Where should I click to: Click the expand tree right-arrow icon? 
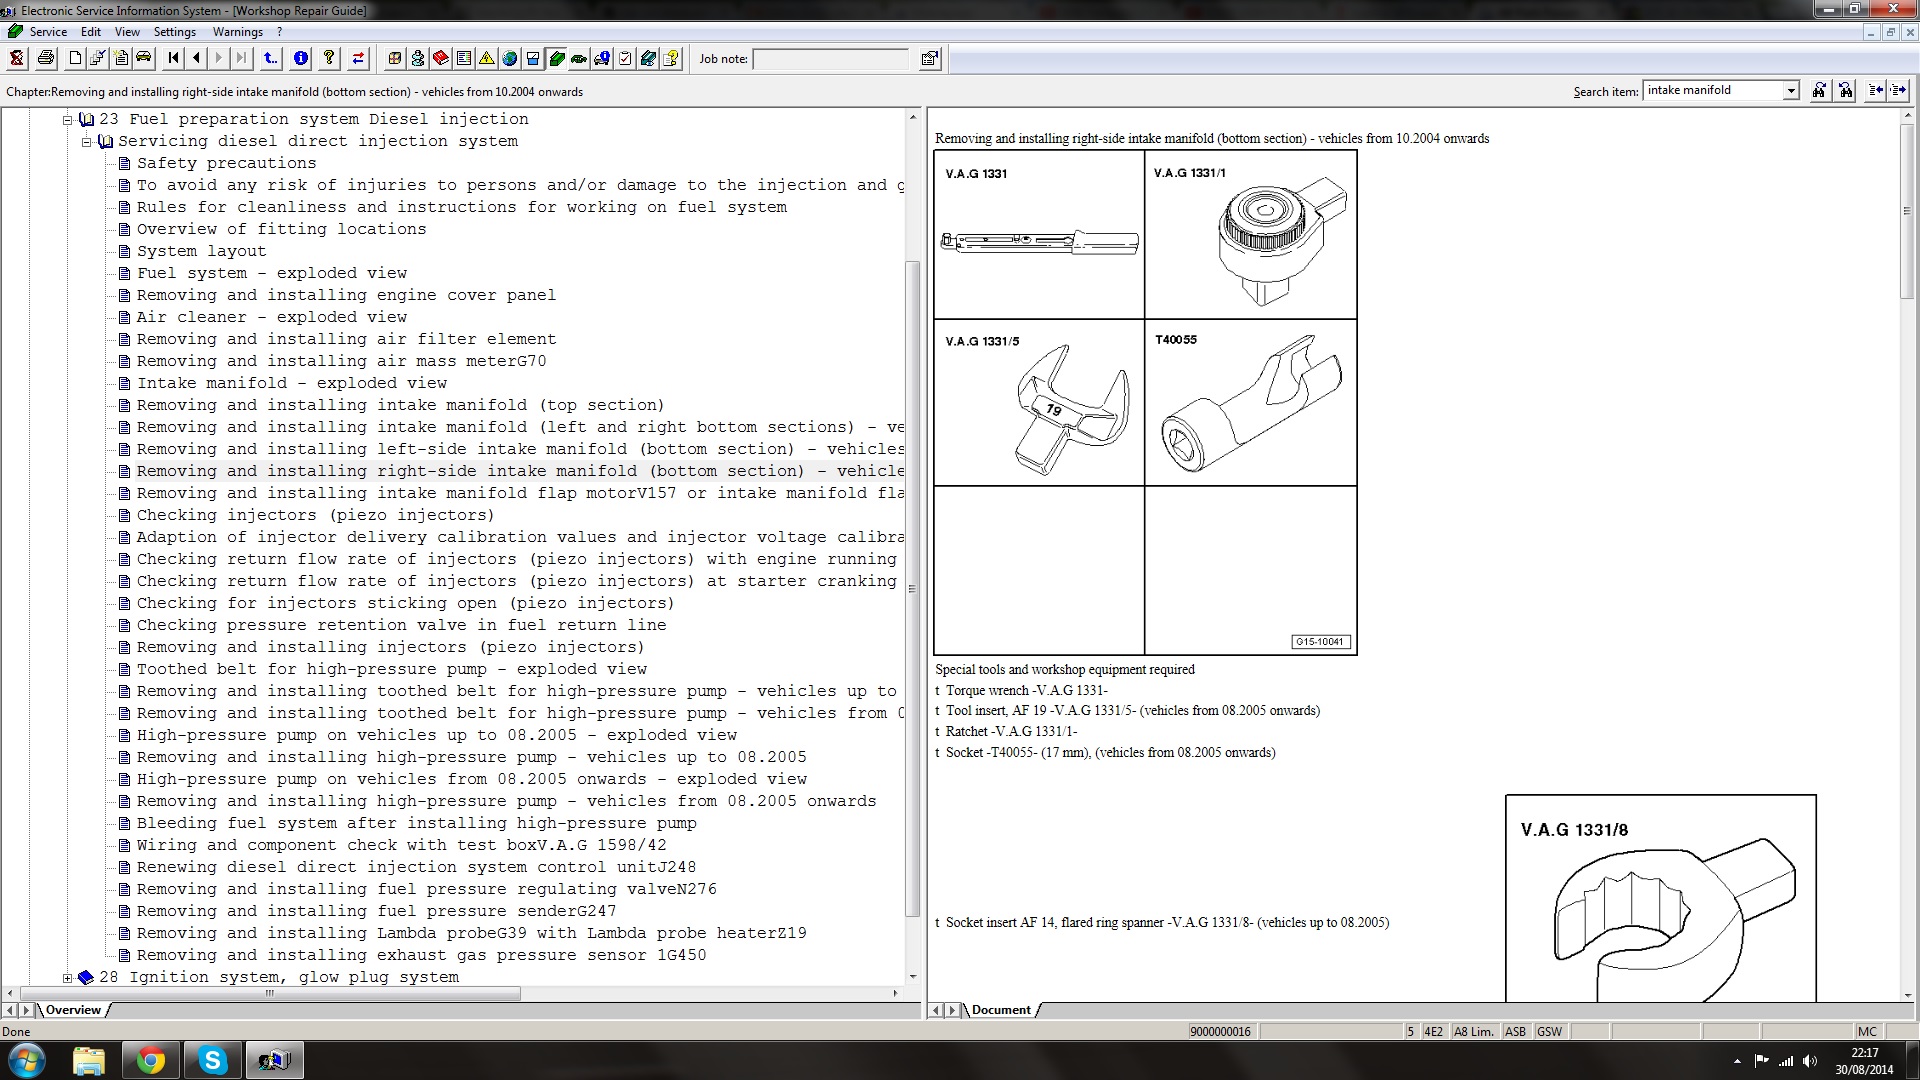pyautogui.click(x=1898, y=90)
